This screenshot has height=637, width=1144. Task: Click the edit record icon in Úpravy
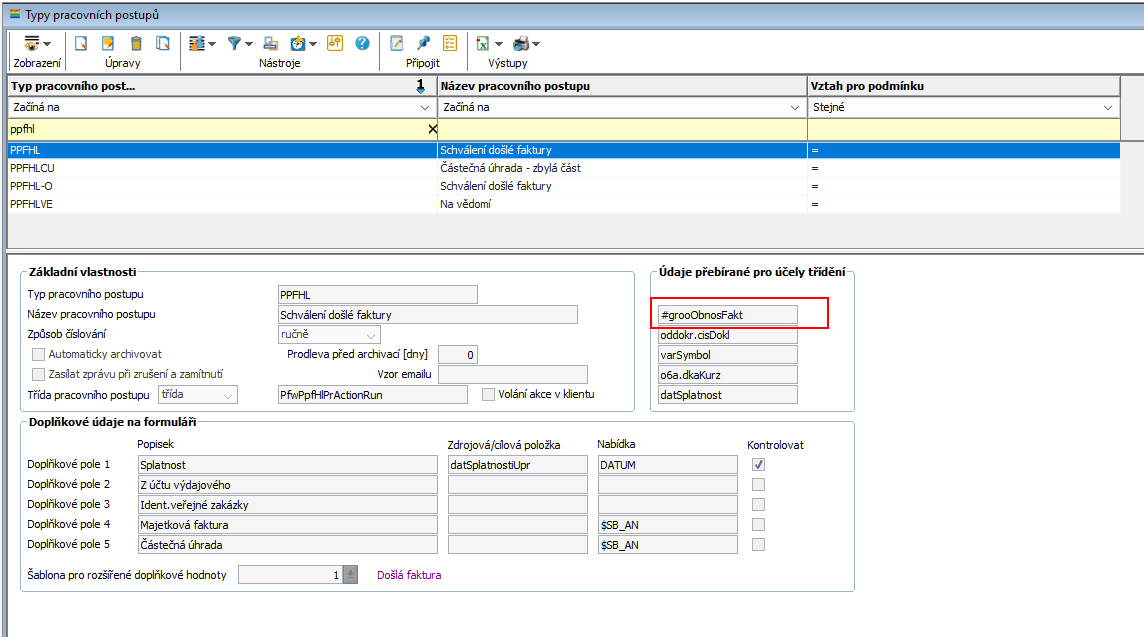coord(108,43)
